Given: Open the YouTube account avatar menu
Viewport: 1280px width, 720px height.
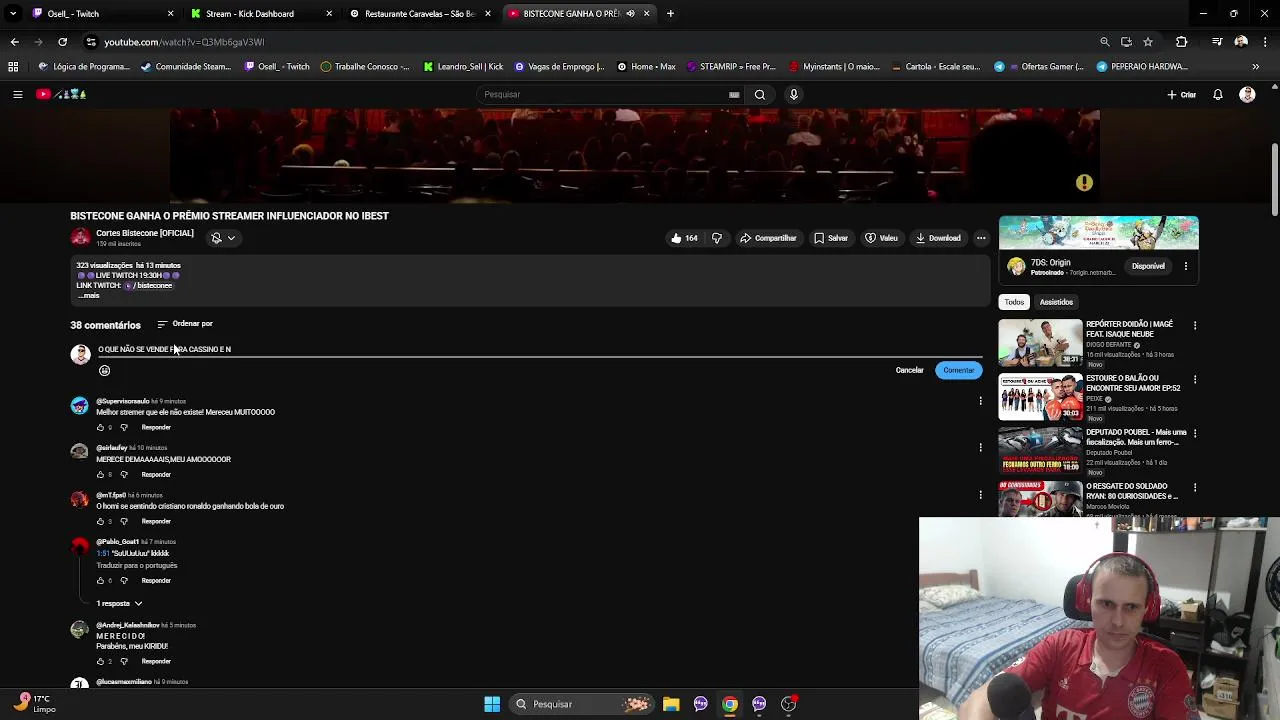Looking at the screenshot, I should coord(1247,94).
